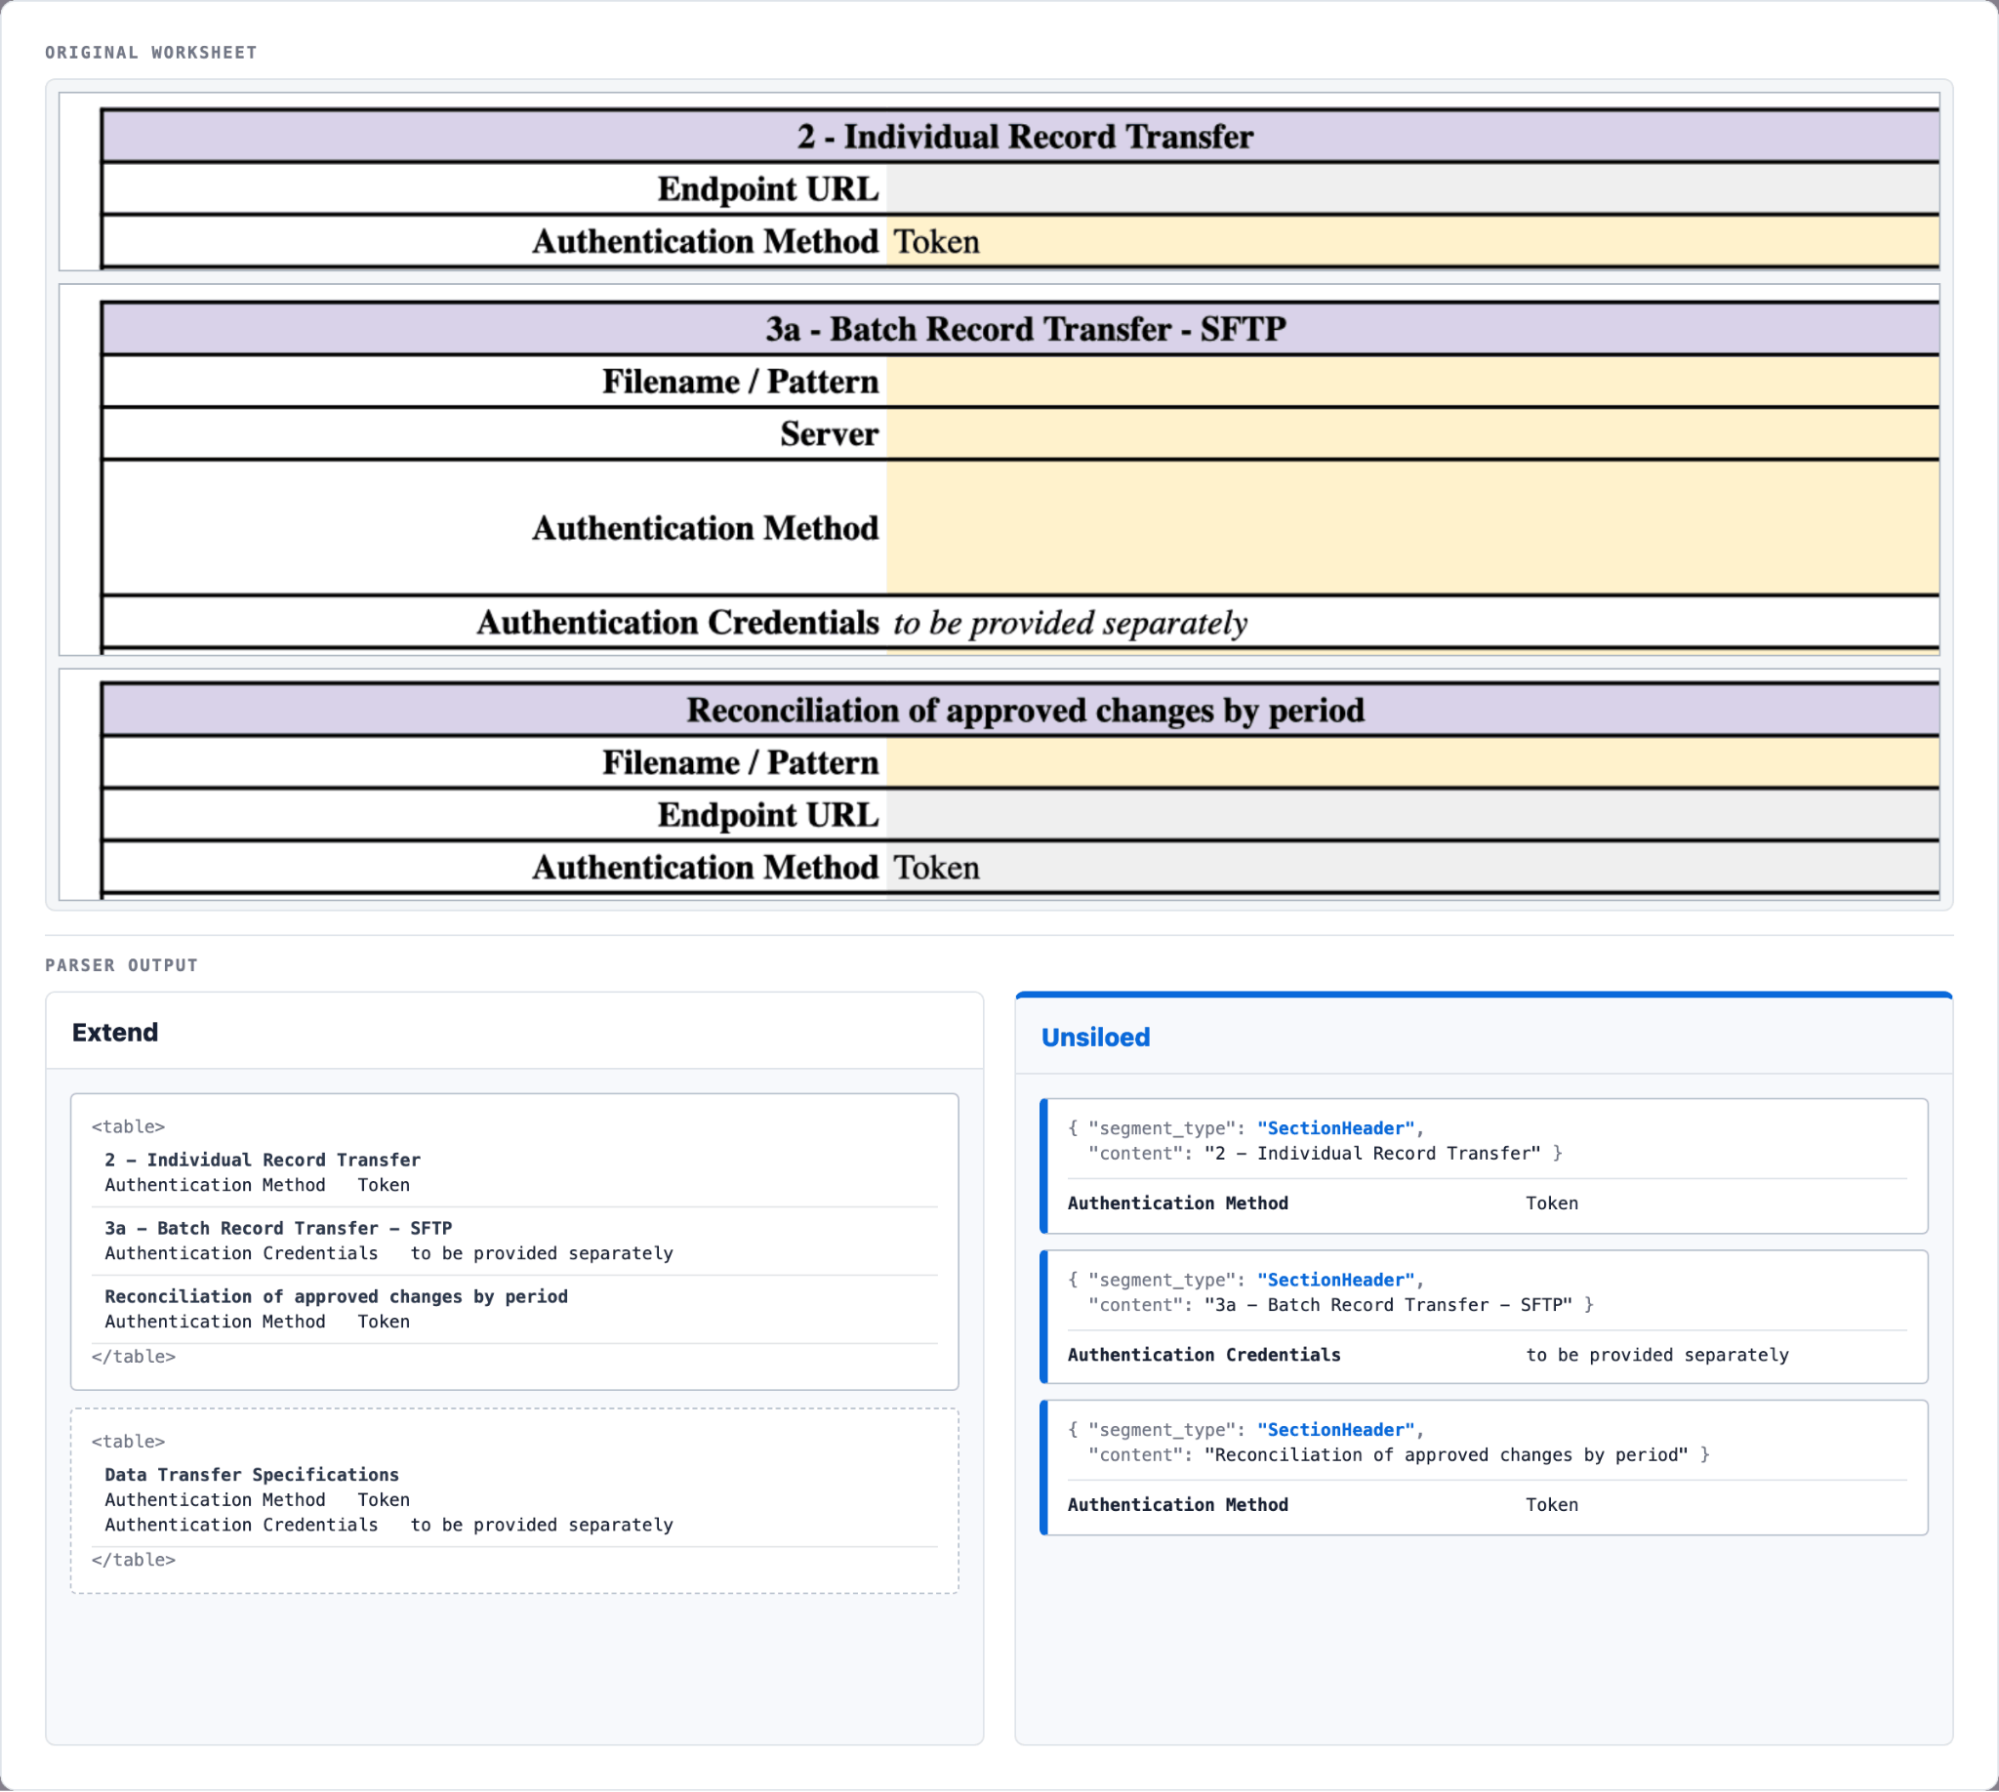Screen dimensions: 1999x1792
Task: Select the 'Unsiloed' panel heading
Action: pos(1096,1038)
